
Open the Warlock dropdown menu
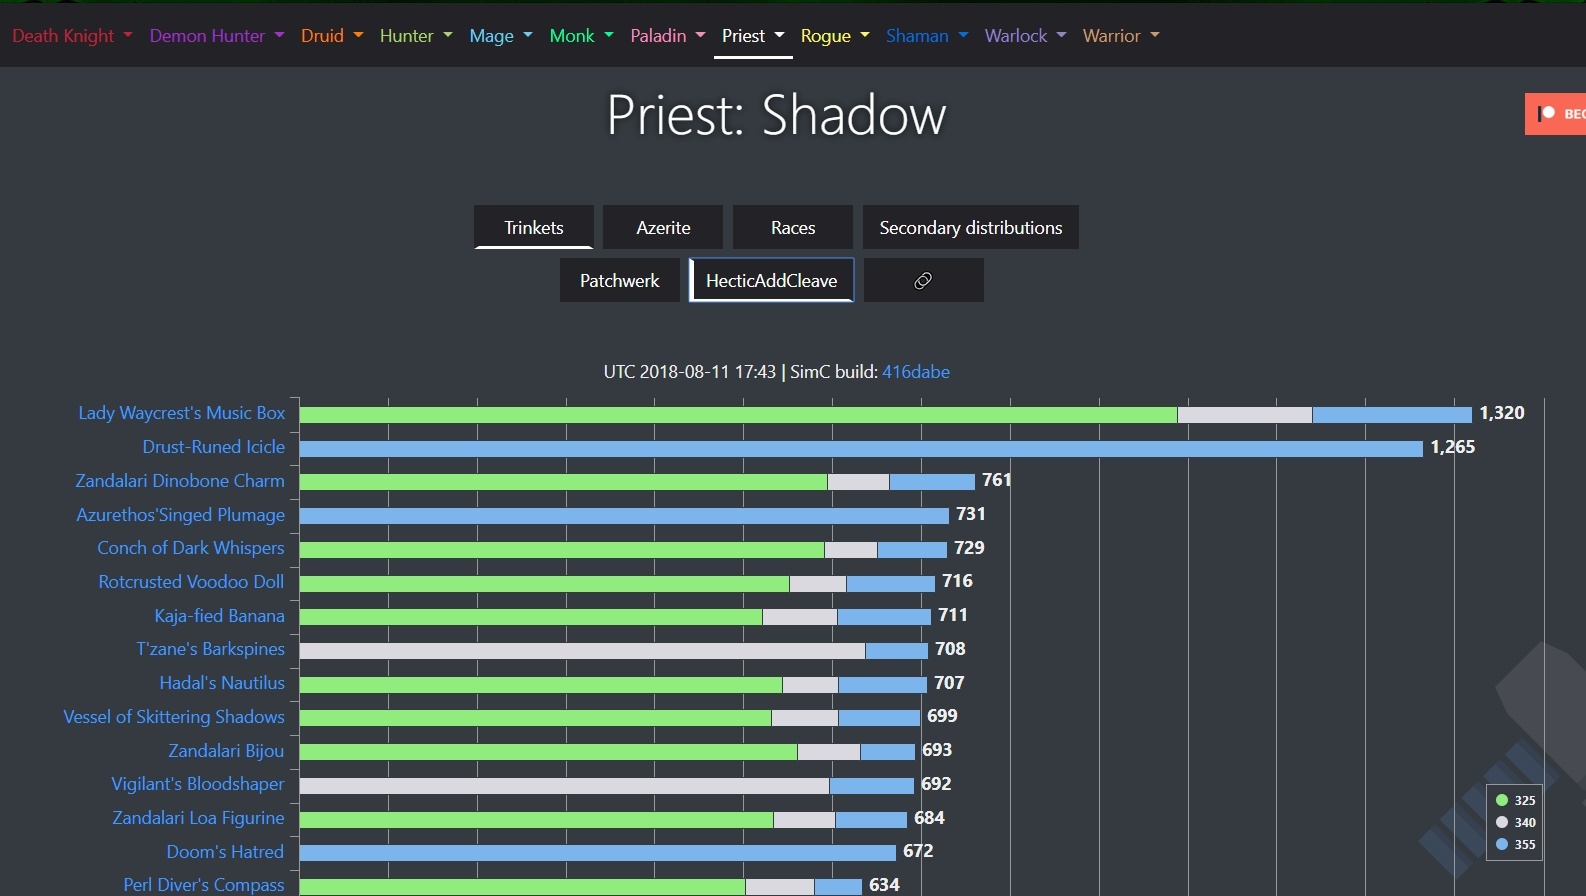click(1025, 36)
